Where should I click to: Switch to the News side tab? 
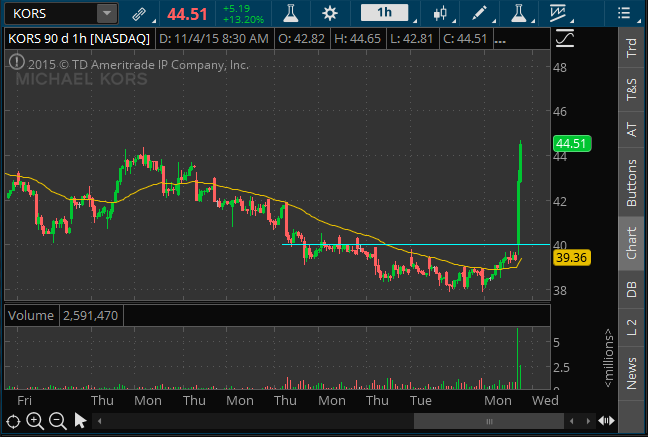click(631, 374)
